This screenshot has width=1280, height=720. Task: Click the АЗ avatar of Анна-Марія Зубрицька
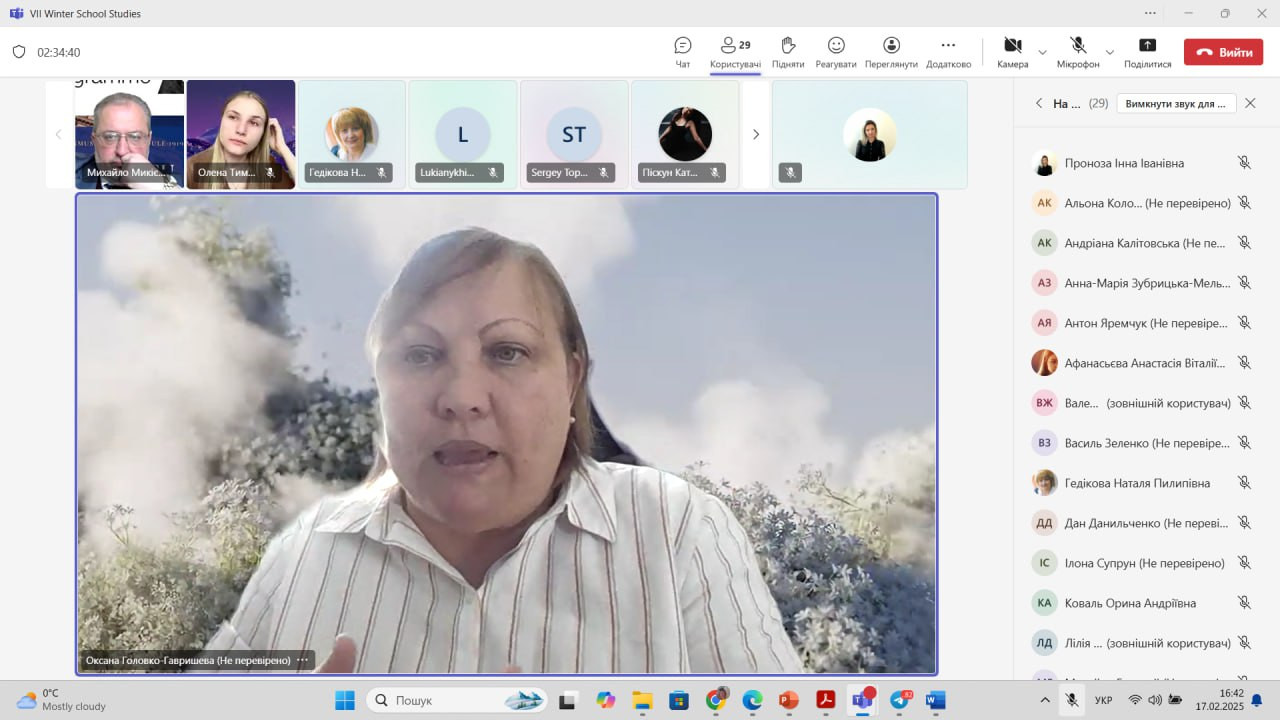(1044, 283)
